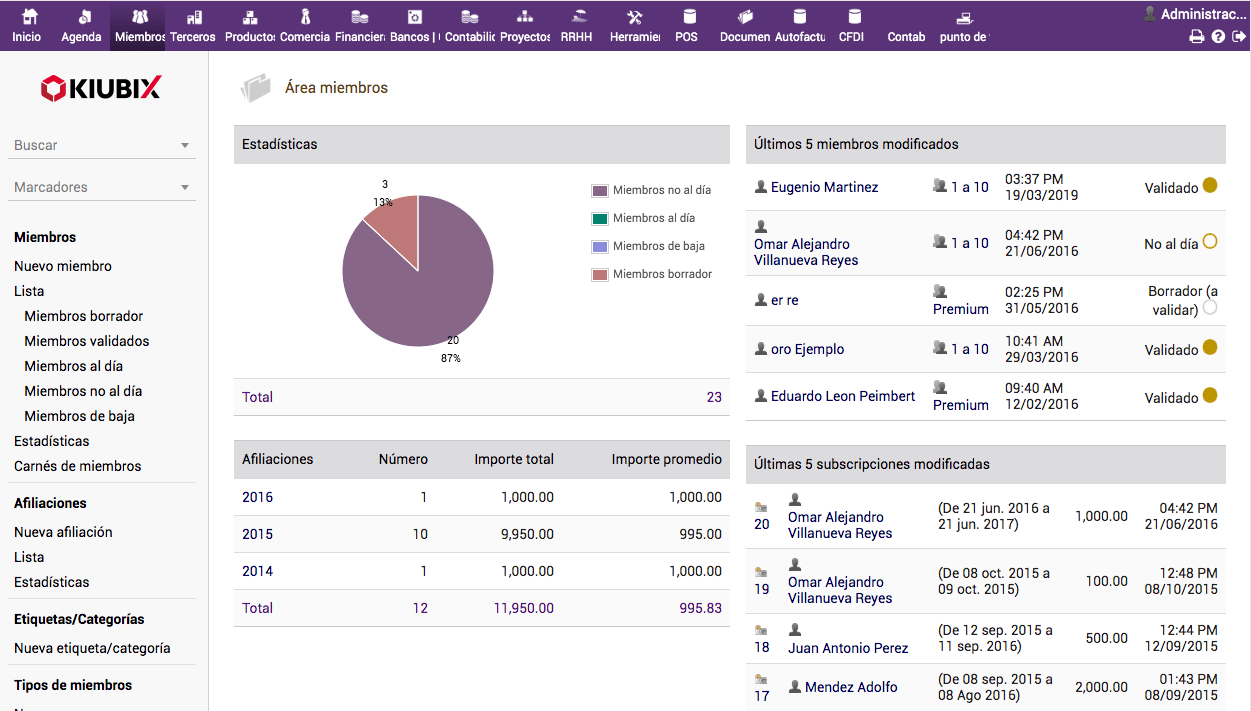This screenshot has width=1251, height=711.
Task: Click Eugenio Martinez's Validado status indicator
Action: [1210, 185]
